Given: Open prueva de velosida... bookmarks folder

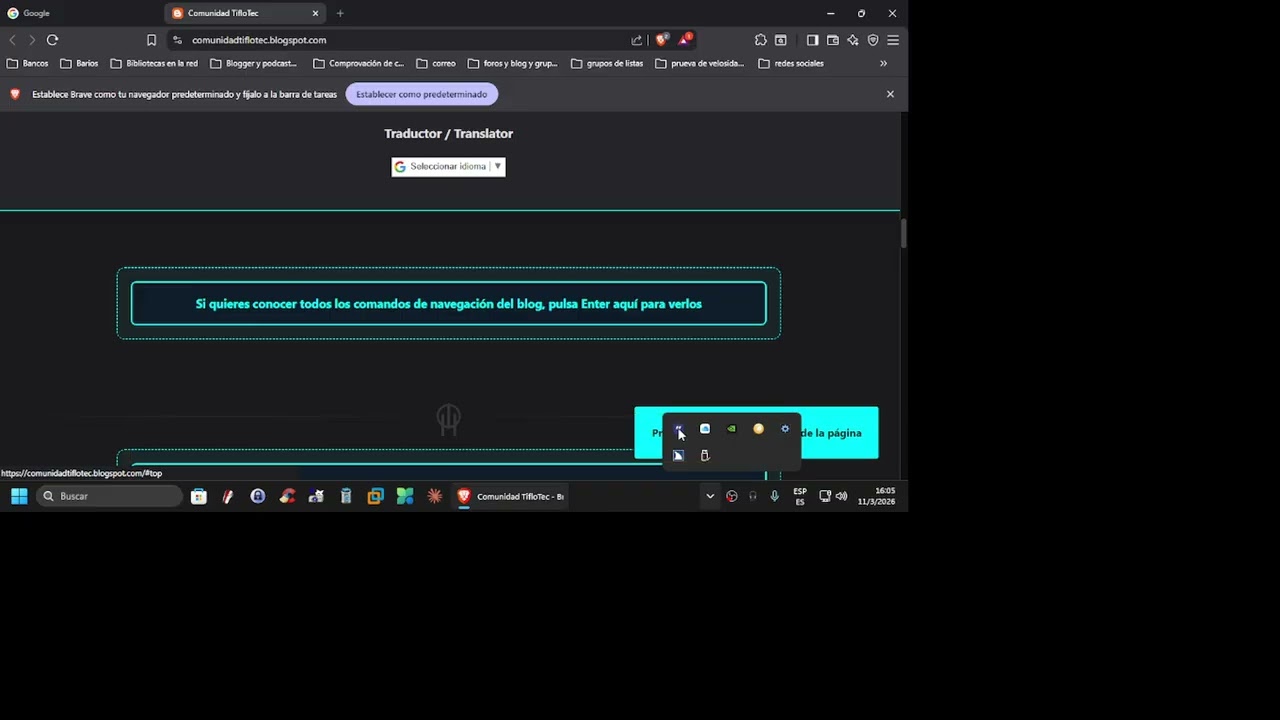Looking at the screenshot, I should [x=700, y=63].
